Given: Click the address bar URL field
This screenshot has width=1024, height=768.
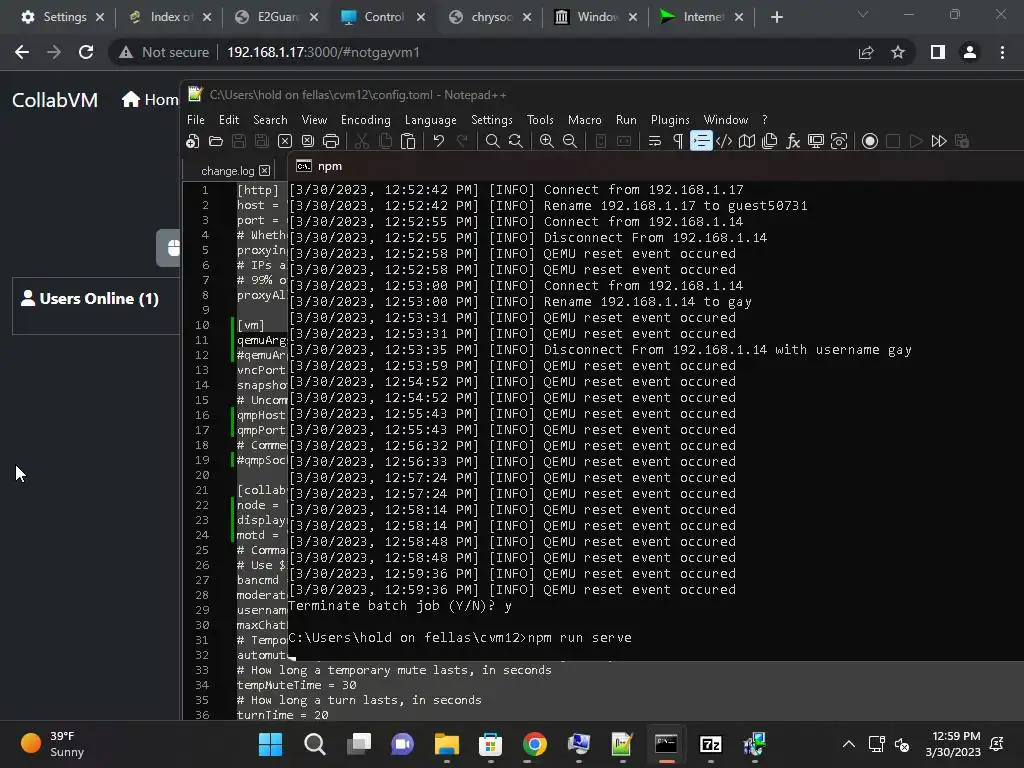Looking at the screenshot, I should [x=323, y=52].
